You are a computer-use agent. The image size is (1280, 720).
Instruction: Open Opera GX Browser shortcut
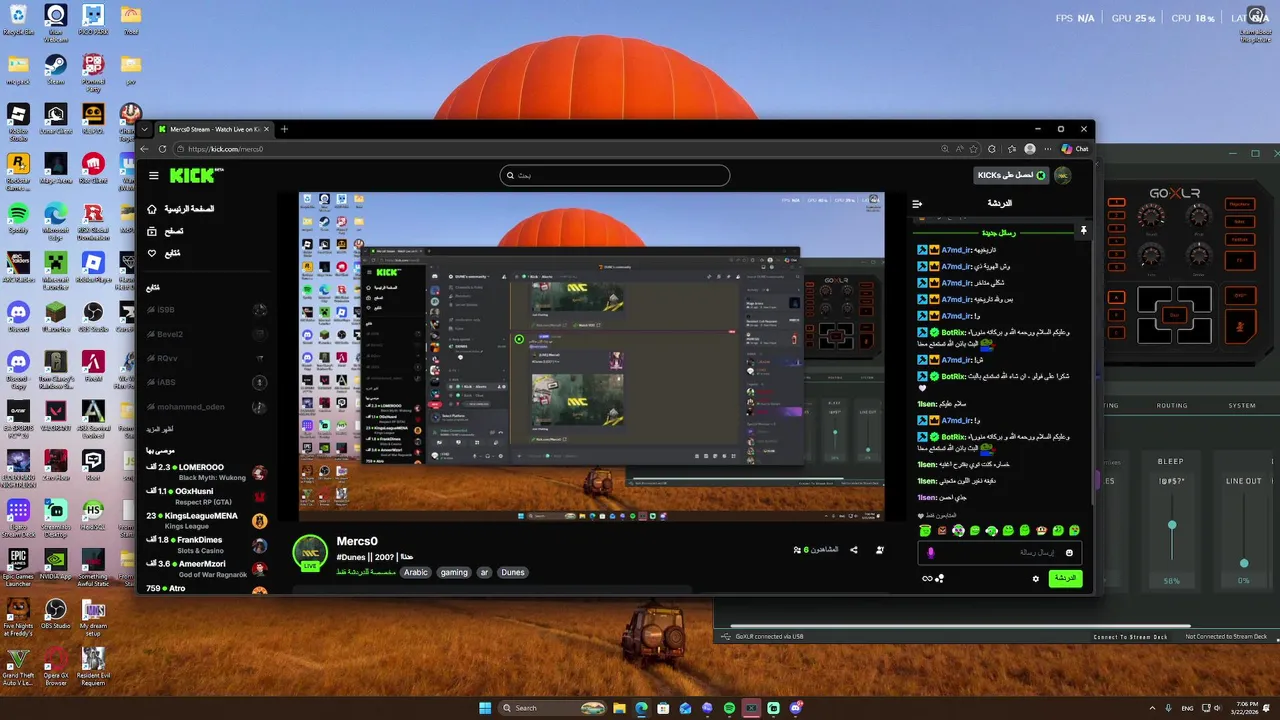(x=55, y=667)
